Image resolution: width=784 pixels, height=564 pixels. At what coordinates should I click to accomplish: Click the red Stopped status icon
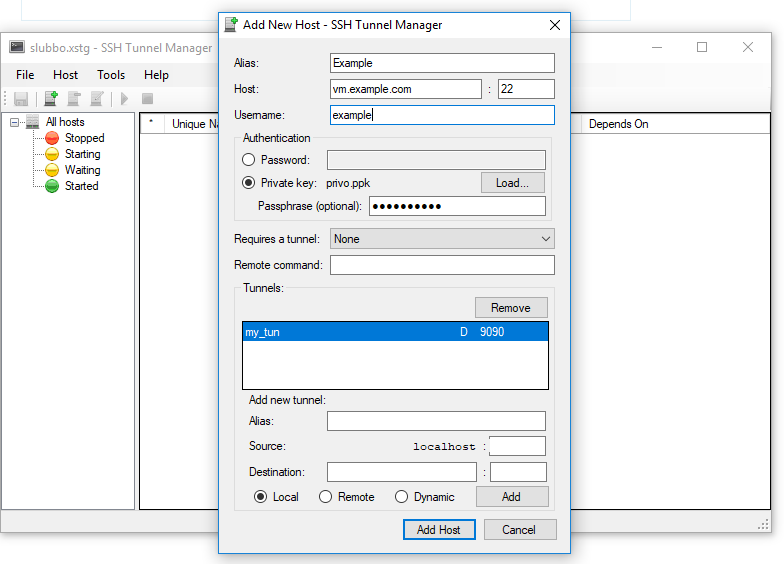pyautogui.click(x=52, y=138)
